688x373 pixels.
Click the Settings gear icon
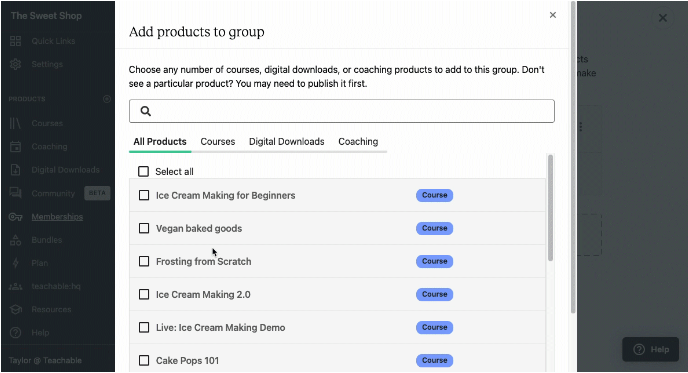click(x=15, y=64)
